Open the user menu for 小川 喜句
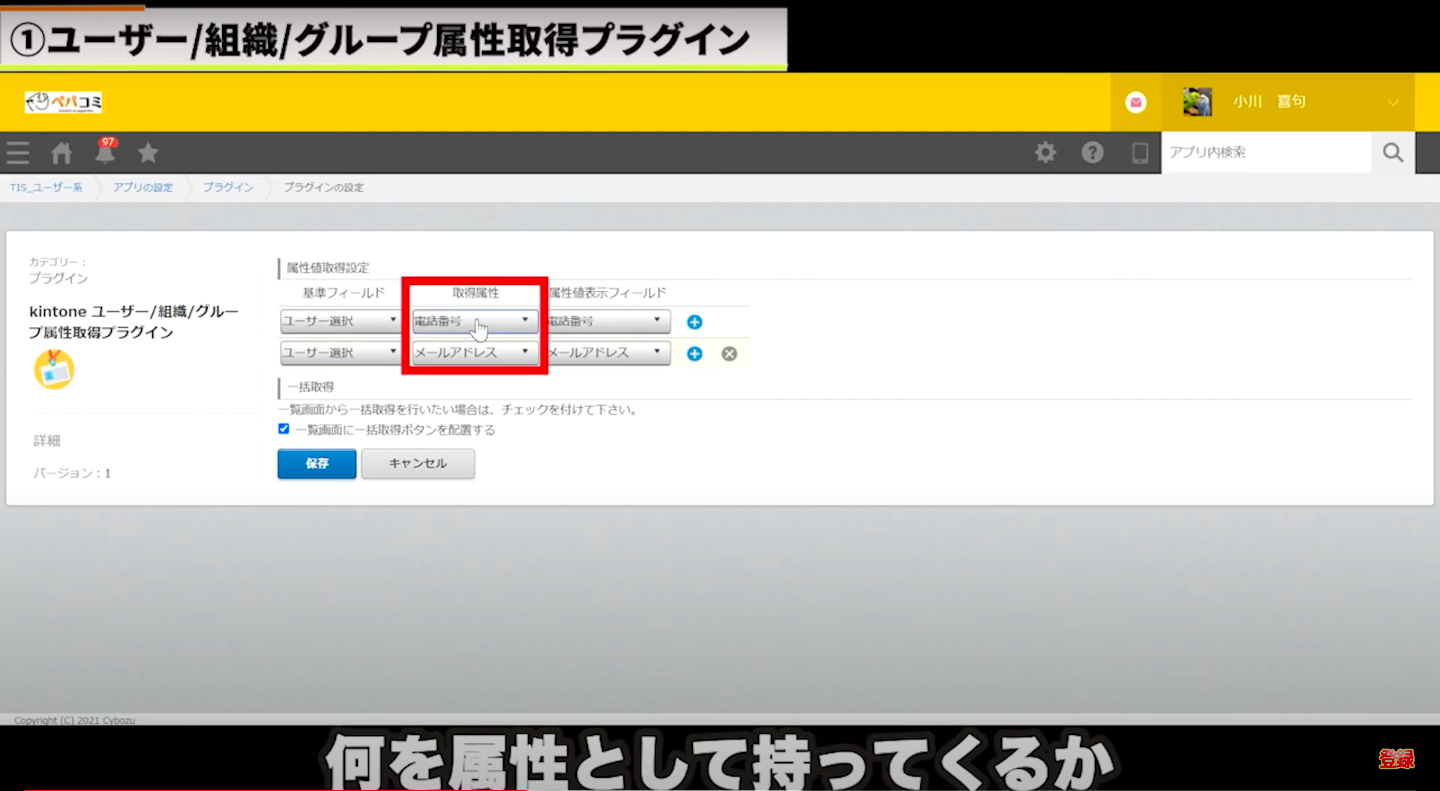This screenshot has width=1440, height=791. (1290, 102)
